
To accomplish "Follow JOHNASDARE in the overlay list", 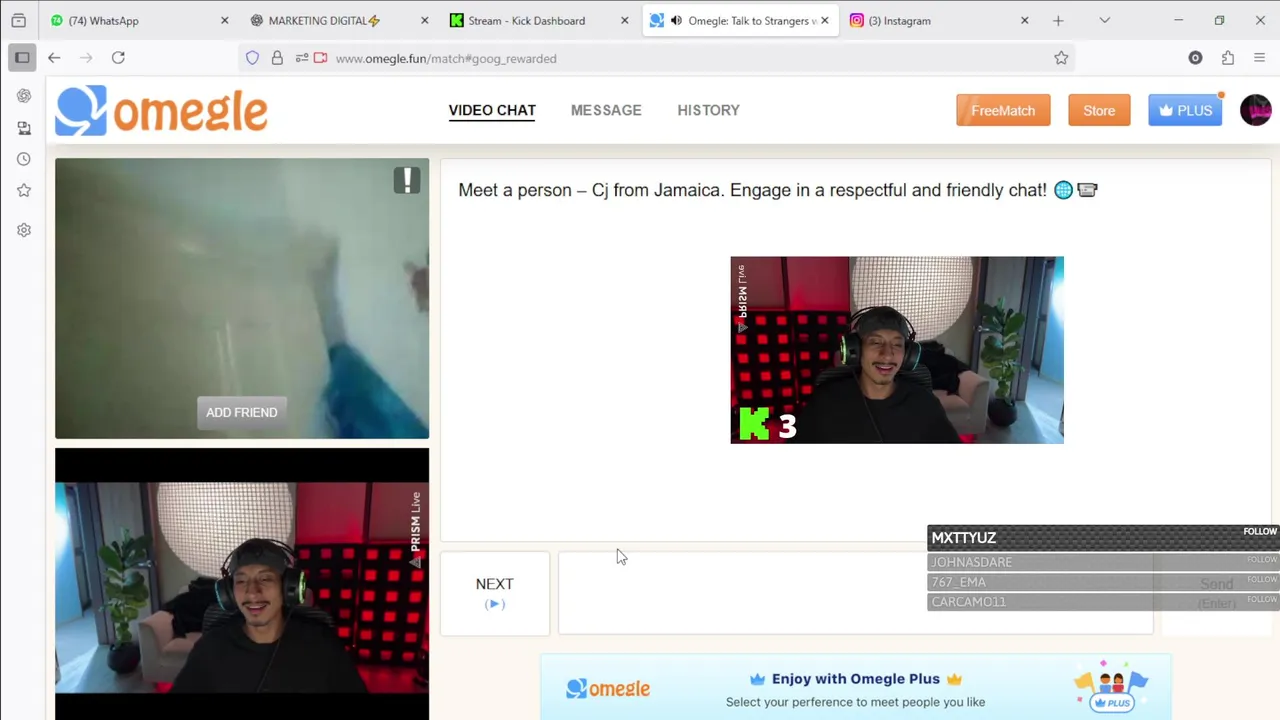I will click(1262, 560).
